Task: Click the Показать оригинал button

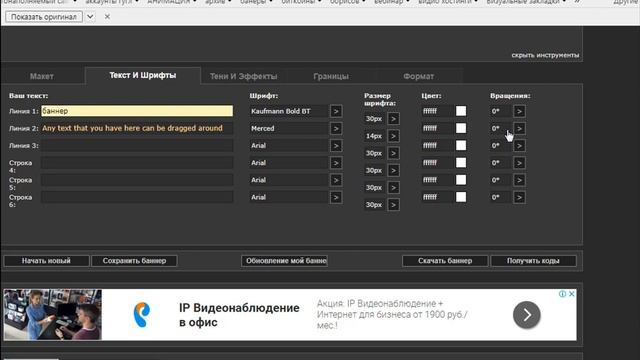Action: click(44, 17)
